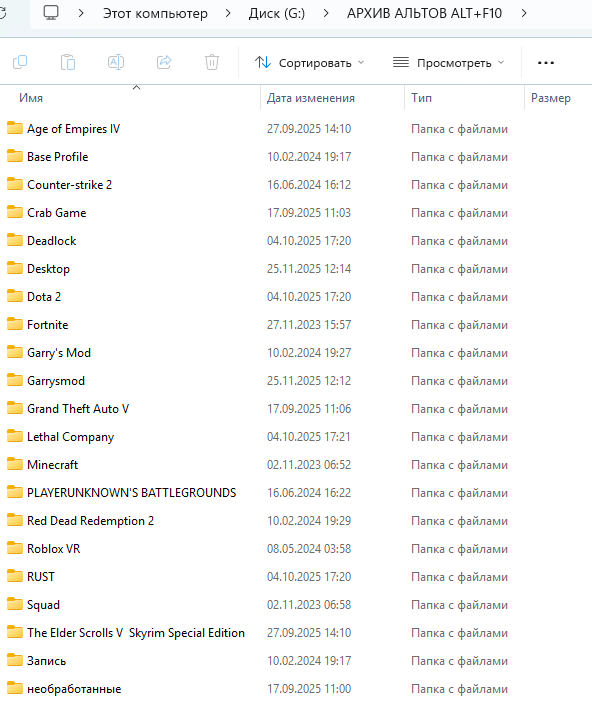This screenshot has width=592, height=714.
Task: Select the Squad folder name
Action: [43, 605]
